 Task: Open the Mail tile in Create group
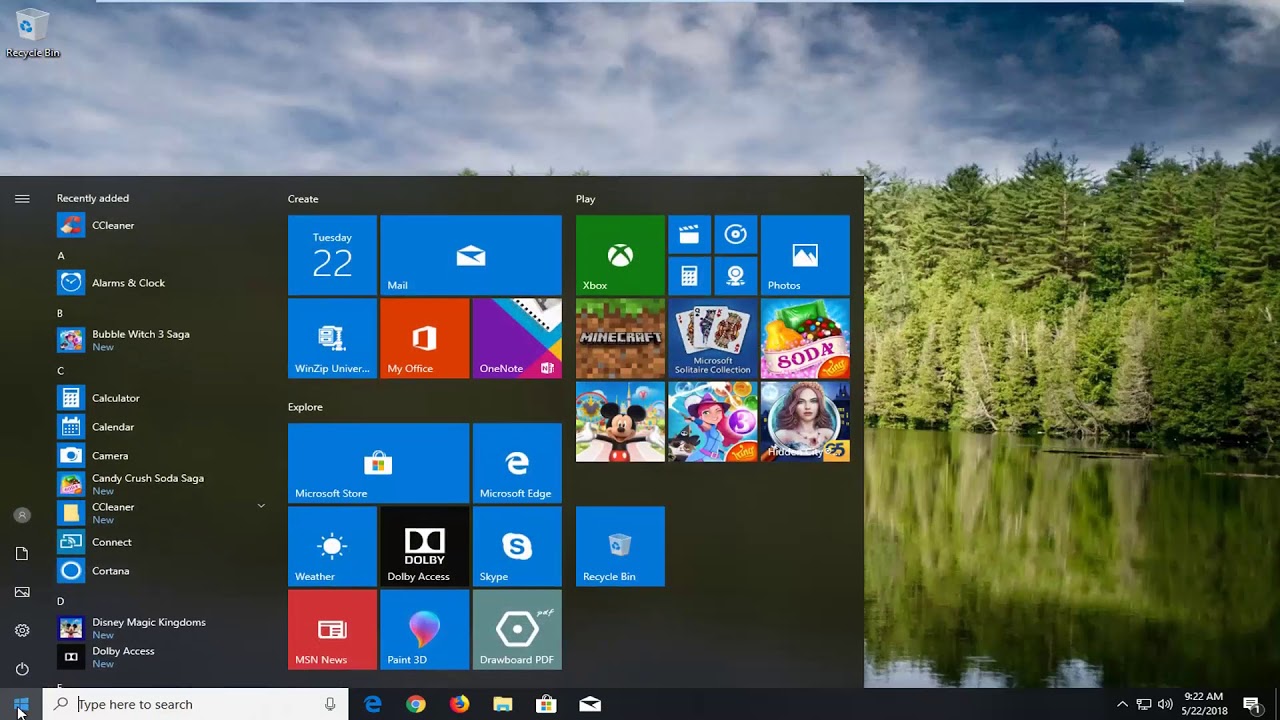point(471,255)
